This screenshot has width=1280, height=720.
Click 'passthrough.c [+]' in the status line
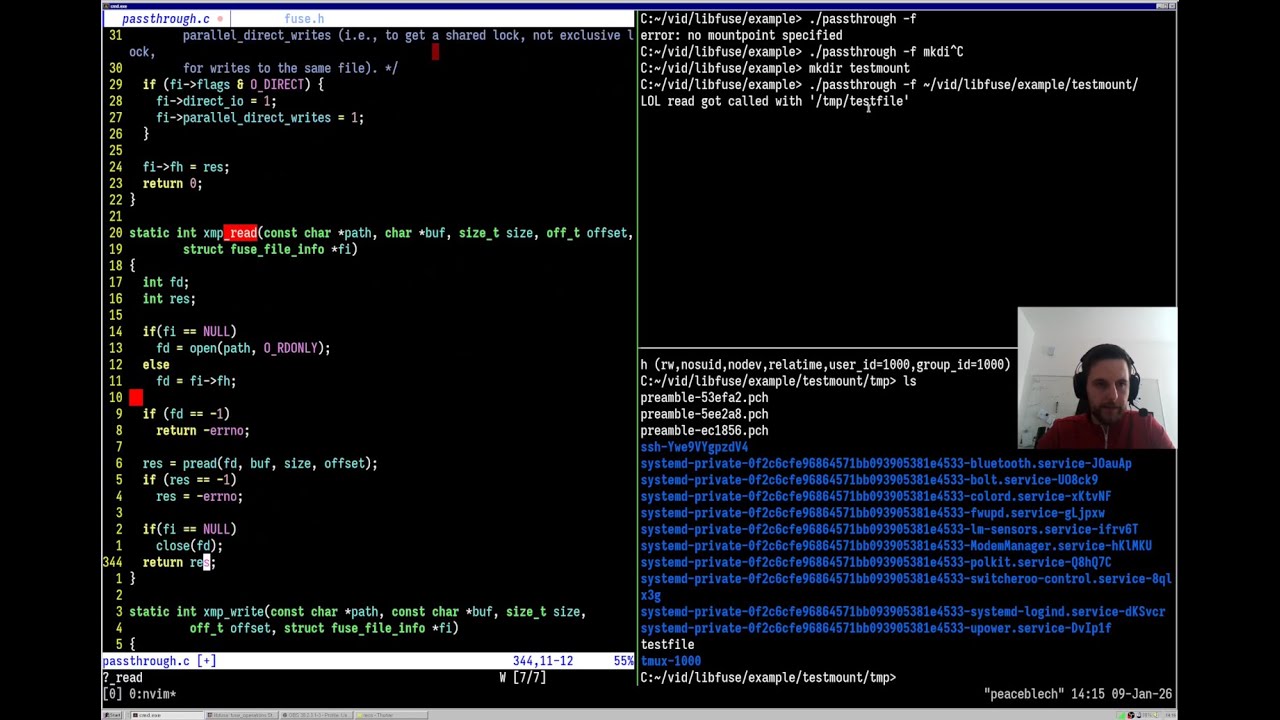[x=159, y=661]
